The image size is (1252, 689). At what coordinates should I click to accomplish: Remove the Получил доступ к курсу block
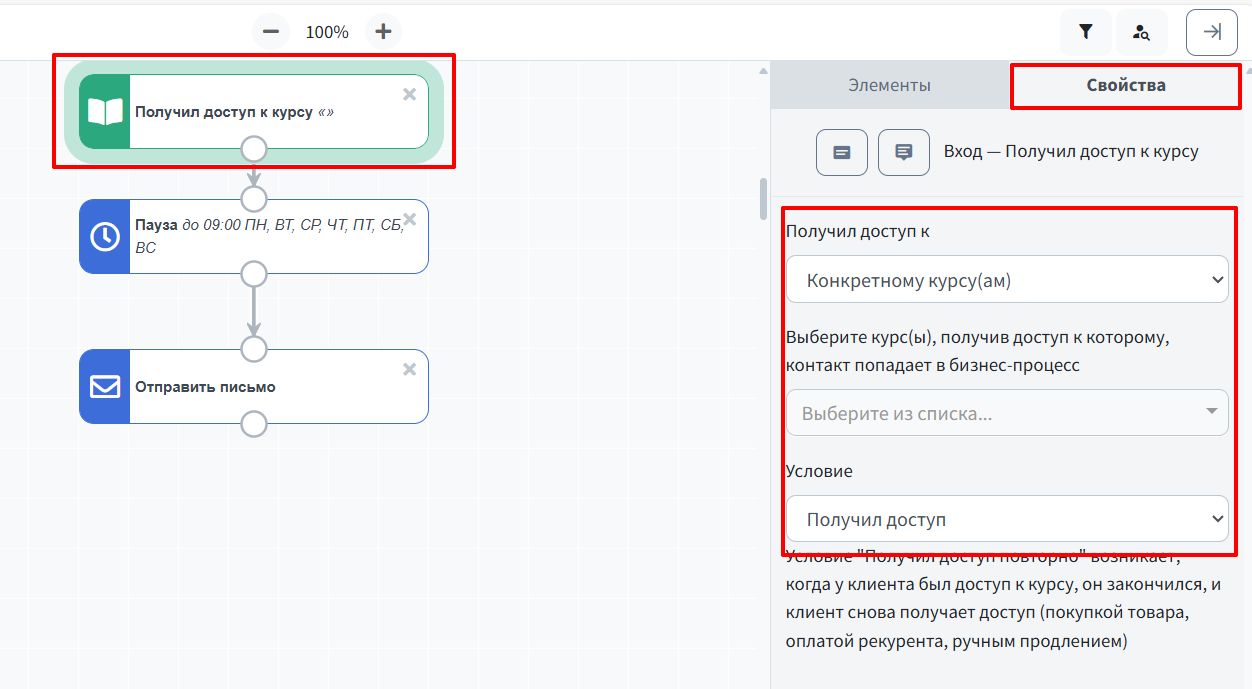[409, 94]
